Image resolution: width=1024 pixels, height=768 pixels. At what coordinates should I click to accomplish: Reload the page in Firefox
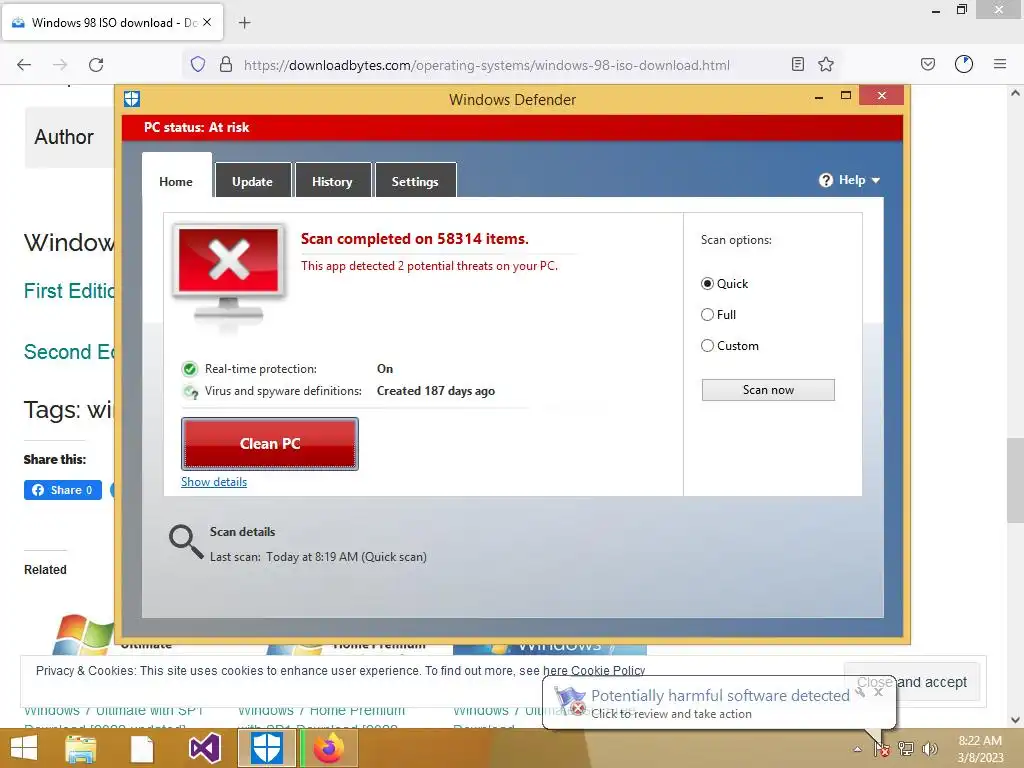pyautogui.click(x=96, y=65)
